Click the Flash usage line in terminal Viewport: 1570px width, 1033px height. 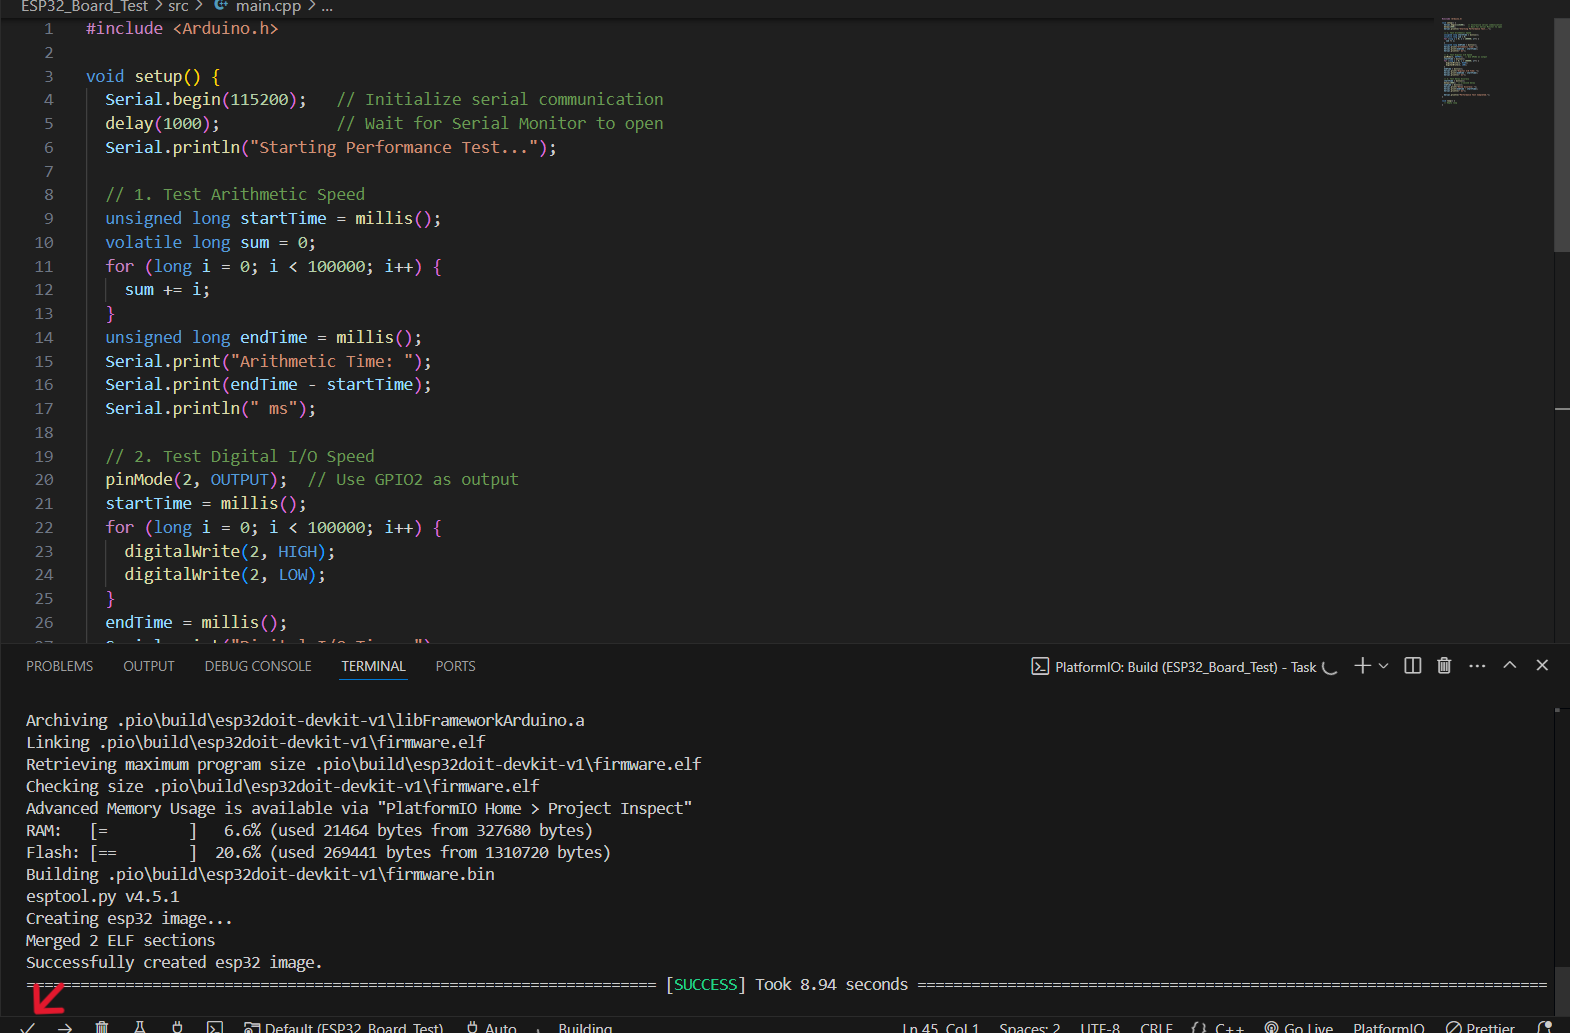[x=318, y=853]
